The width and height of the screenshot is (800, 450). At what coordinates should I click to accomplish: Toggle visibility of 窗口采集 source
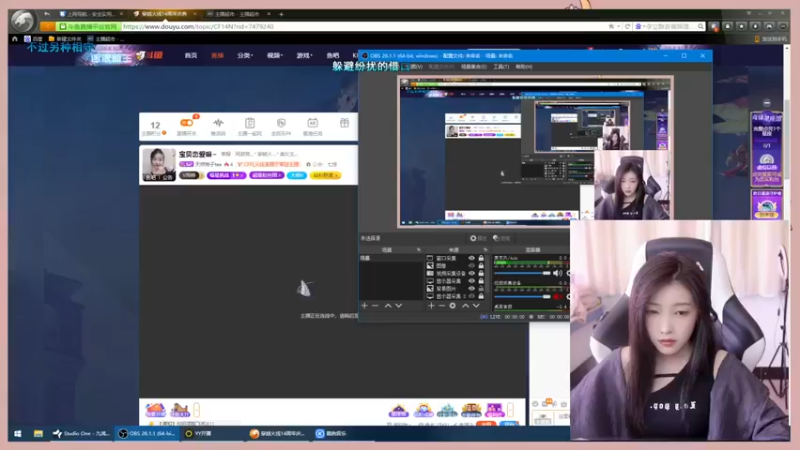pos(471,258)
